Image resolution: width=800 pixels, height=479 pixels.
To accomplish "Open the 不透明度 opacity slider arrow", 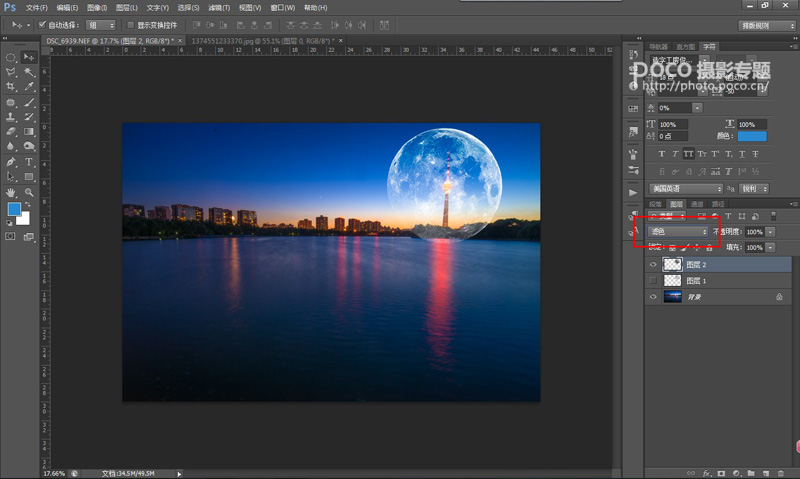I will click(x=770, y=232).
